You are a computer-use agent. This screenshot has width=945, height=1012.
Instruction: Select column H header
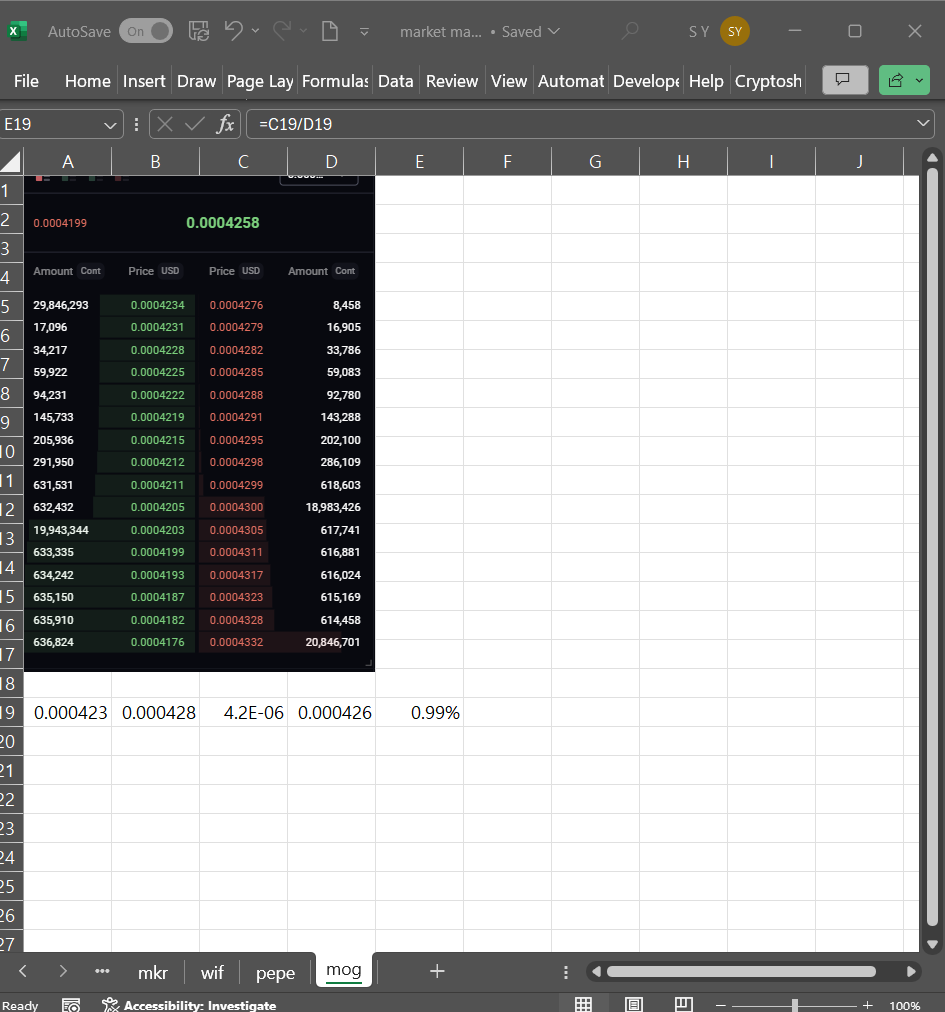(684, 161)
